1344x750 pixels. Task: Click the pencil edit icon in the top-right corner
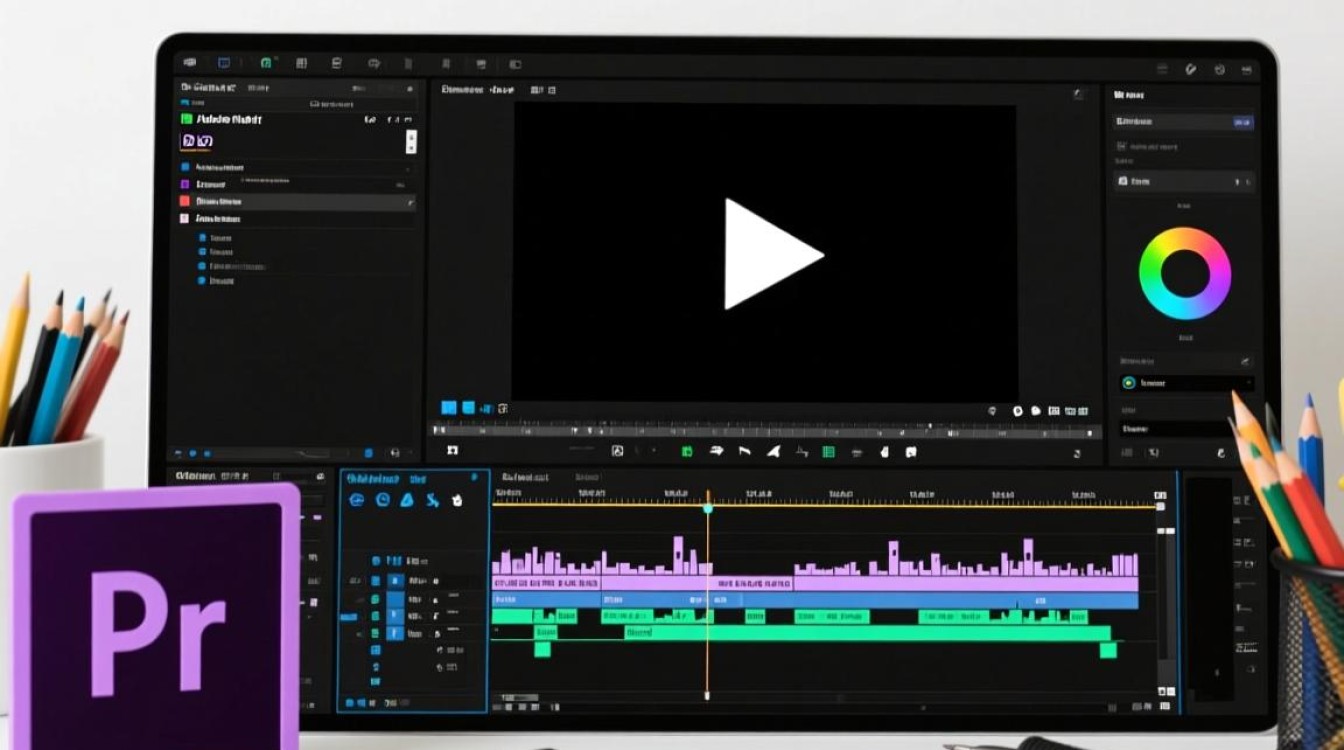pos(1190,69)
